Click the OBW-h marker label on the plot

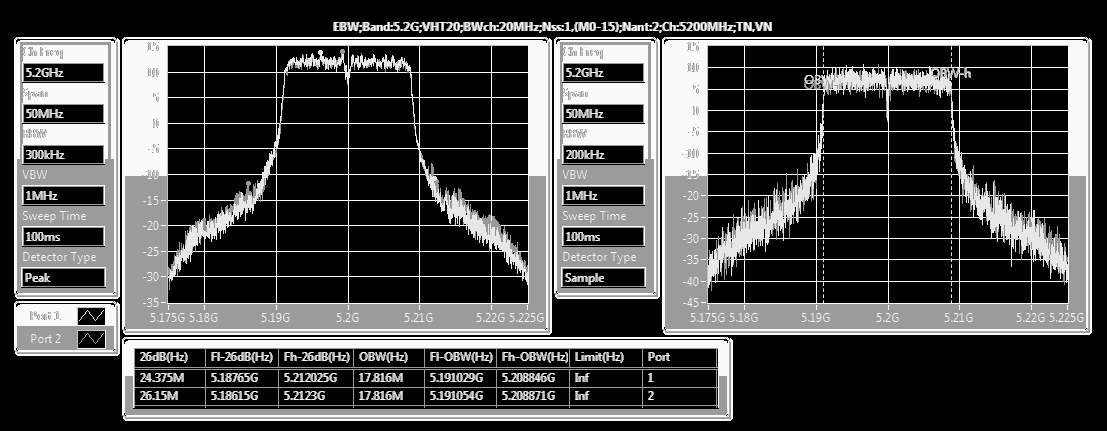pyautogui.click(x=950, y=73)
